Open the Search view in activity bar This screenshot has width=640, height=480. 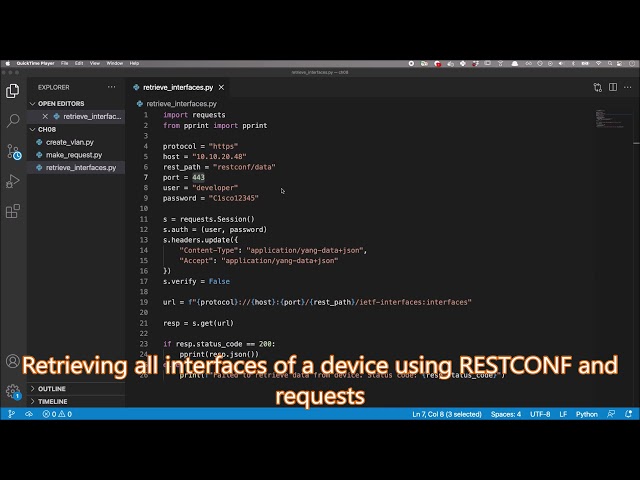(13, 121)
